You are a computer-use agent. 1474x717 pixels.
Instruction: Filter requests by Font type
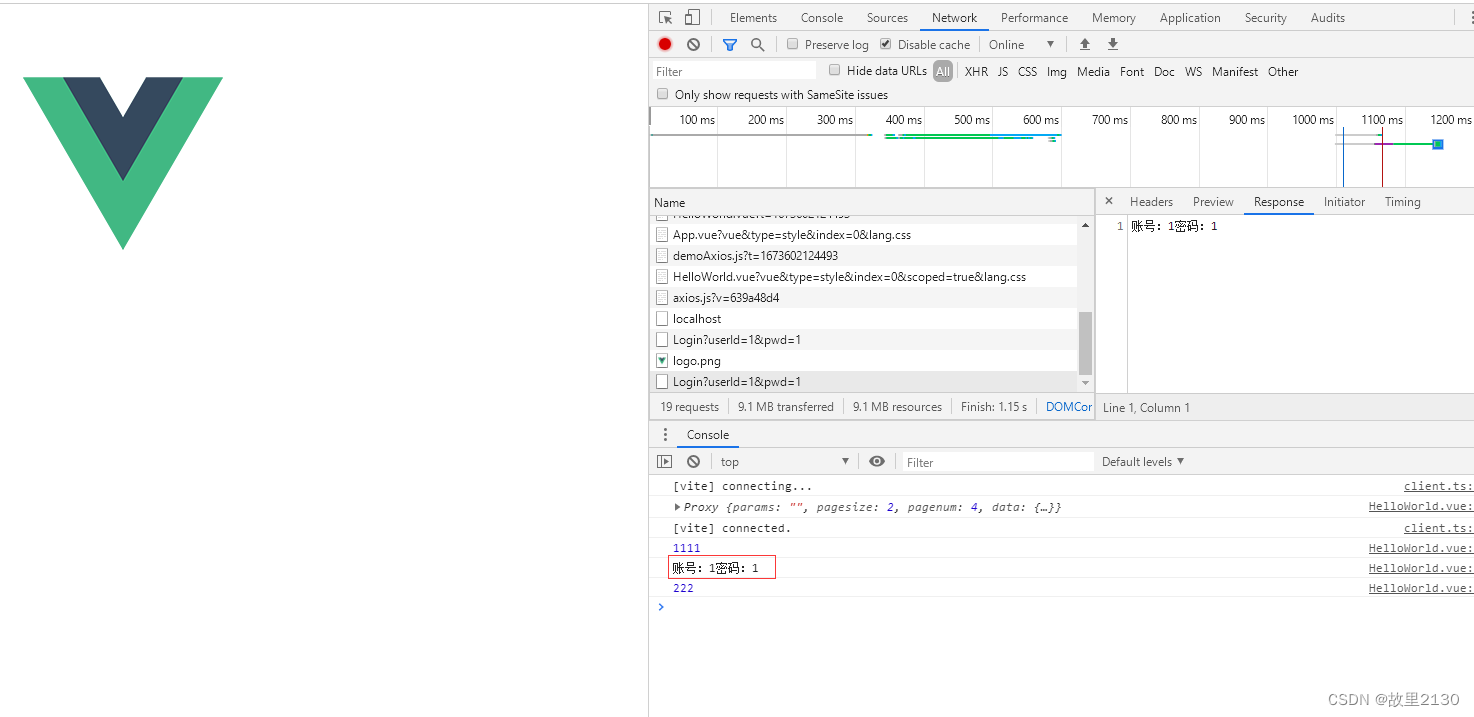[1132, 71]
